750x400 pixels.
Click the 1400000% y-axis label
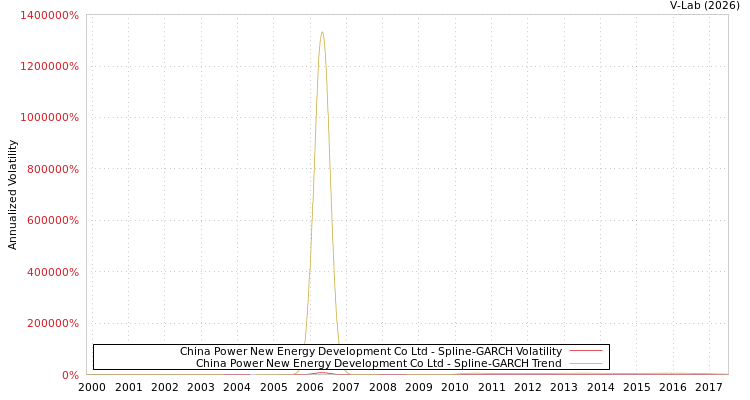click(x=49, y=15)
